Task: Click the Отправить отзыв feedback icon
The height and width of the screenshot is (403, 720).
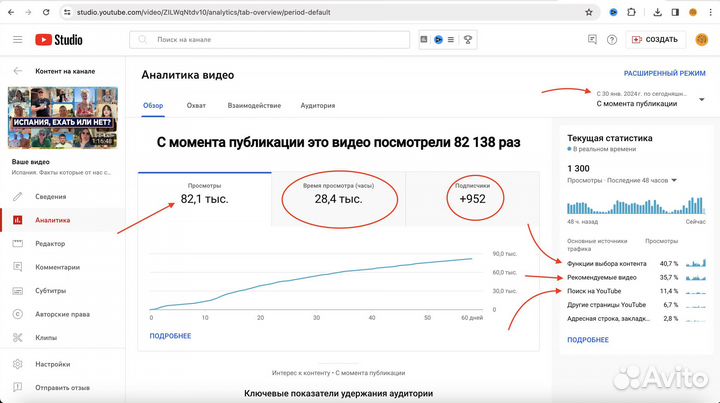Action: 17,387
